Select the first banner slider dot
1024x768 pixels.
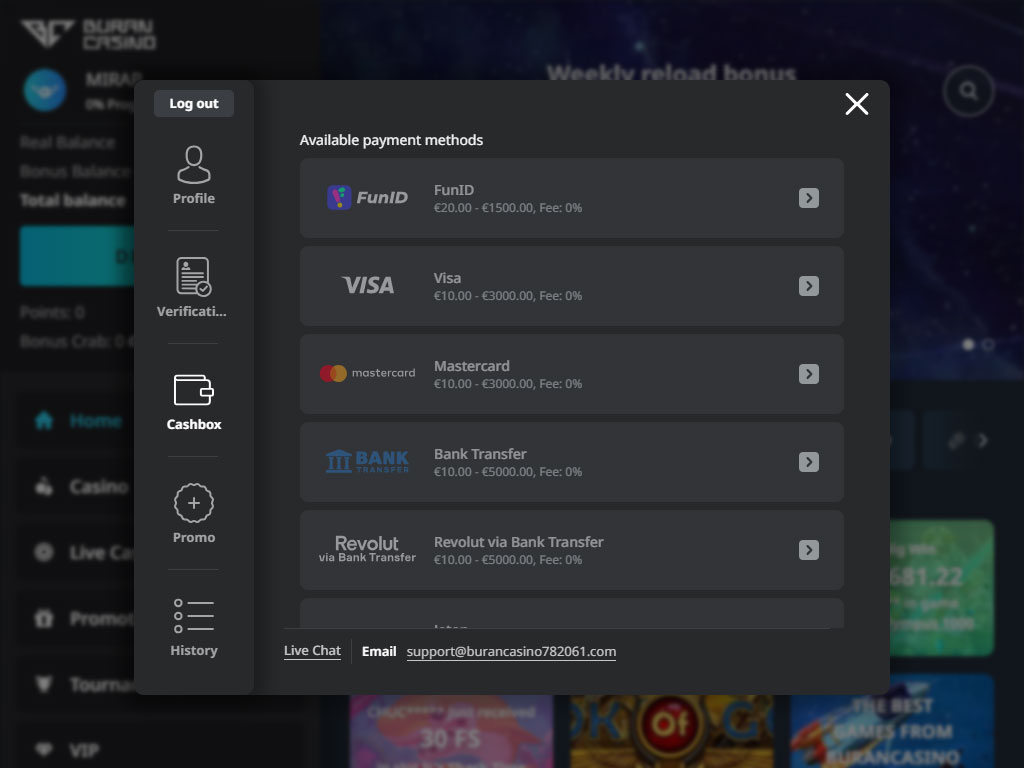point(968,344)
